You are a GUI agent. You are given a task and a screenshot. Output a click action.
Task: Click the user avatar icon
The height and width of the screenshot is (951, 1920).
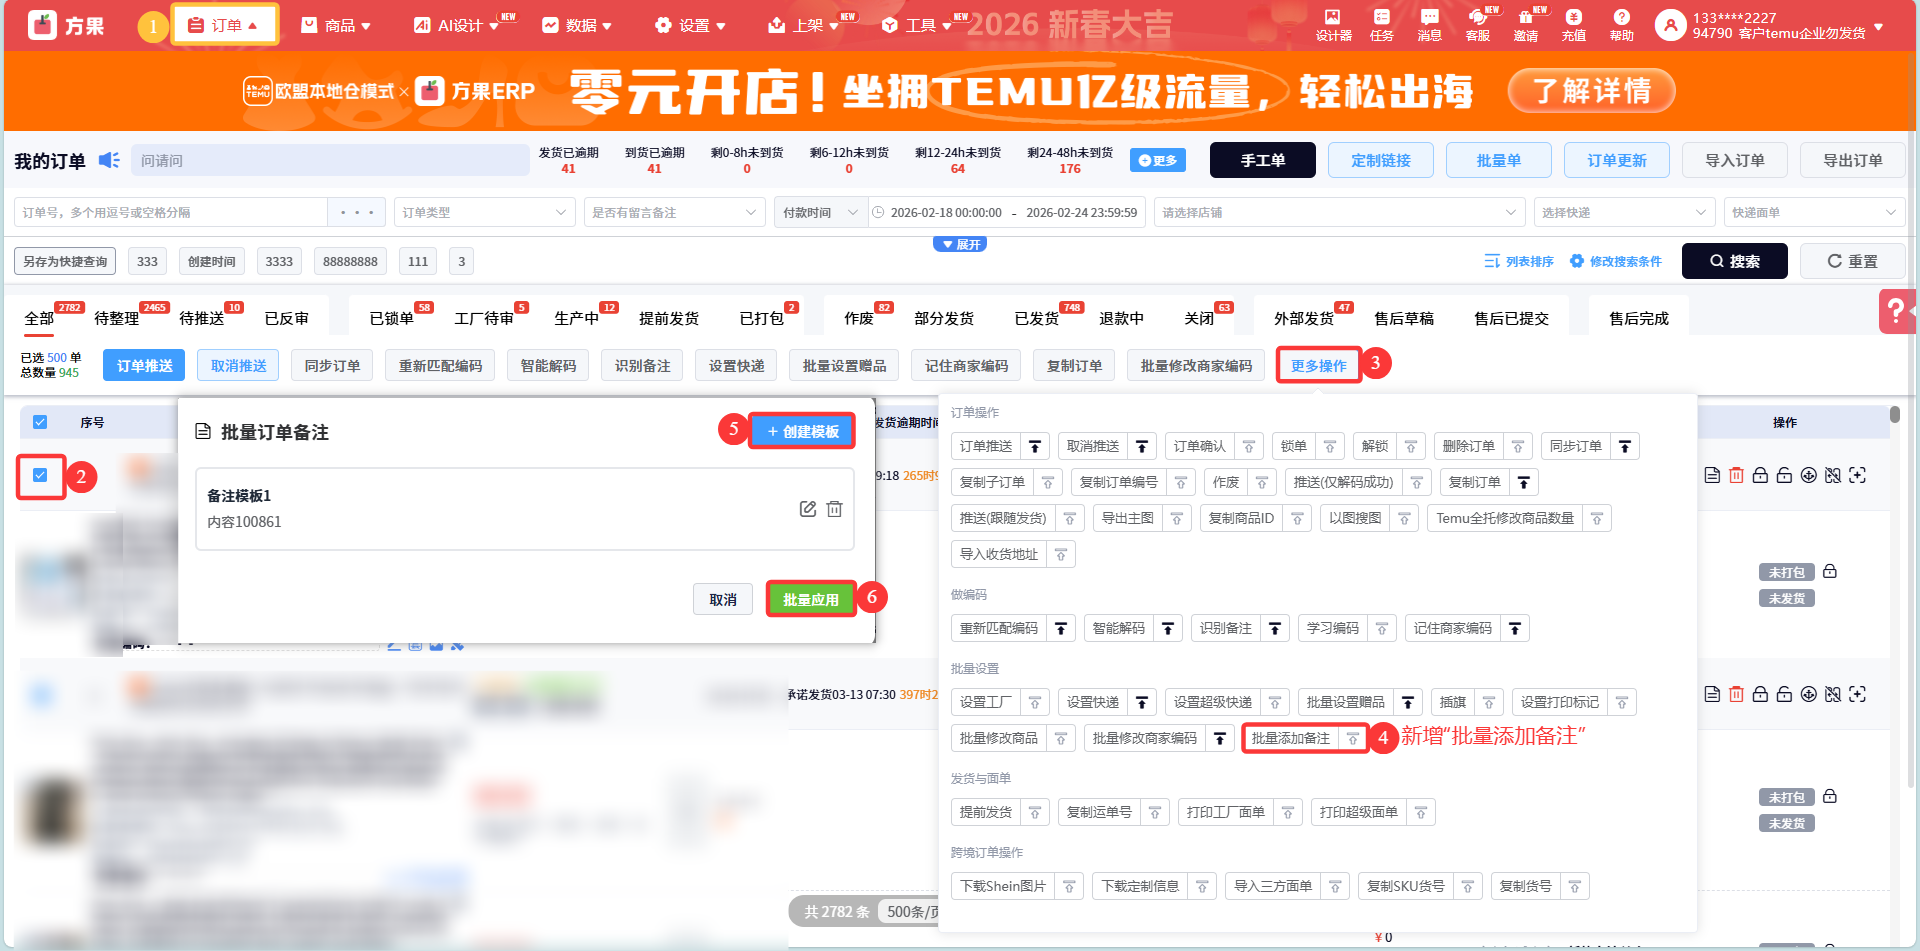point(1670,25)
